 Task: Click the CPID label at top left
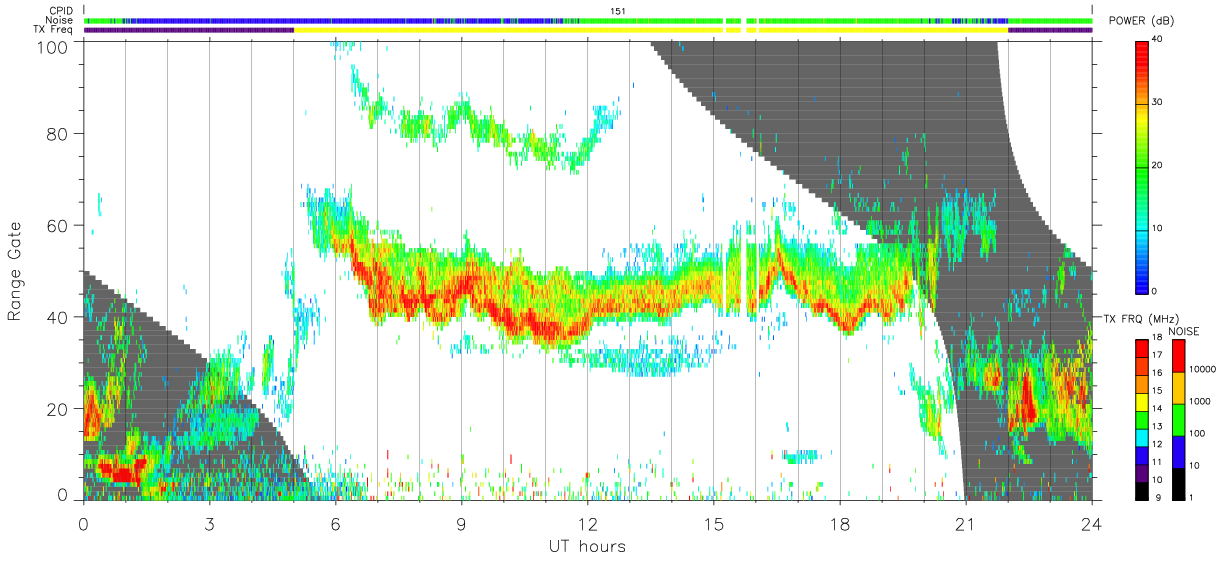(x=59, y=11)
